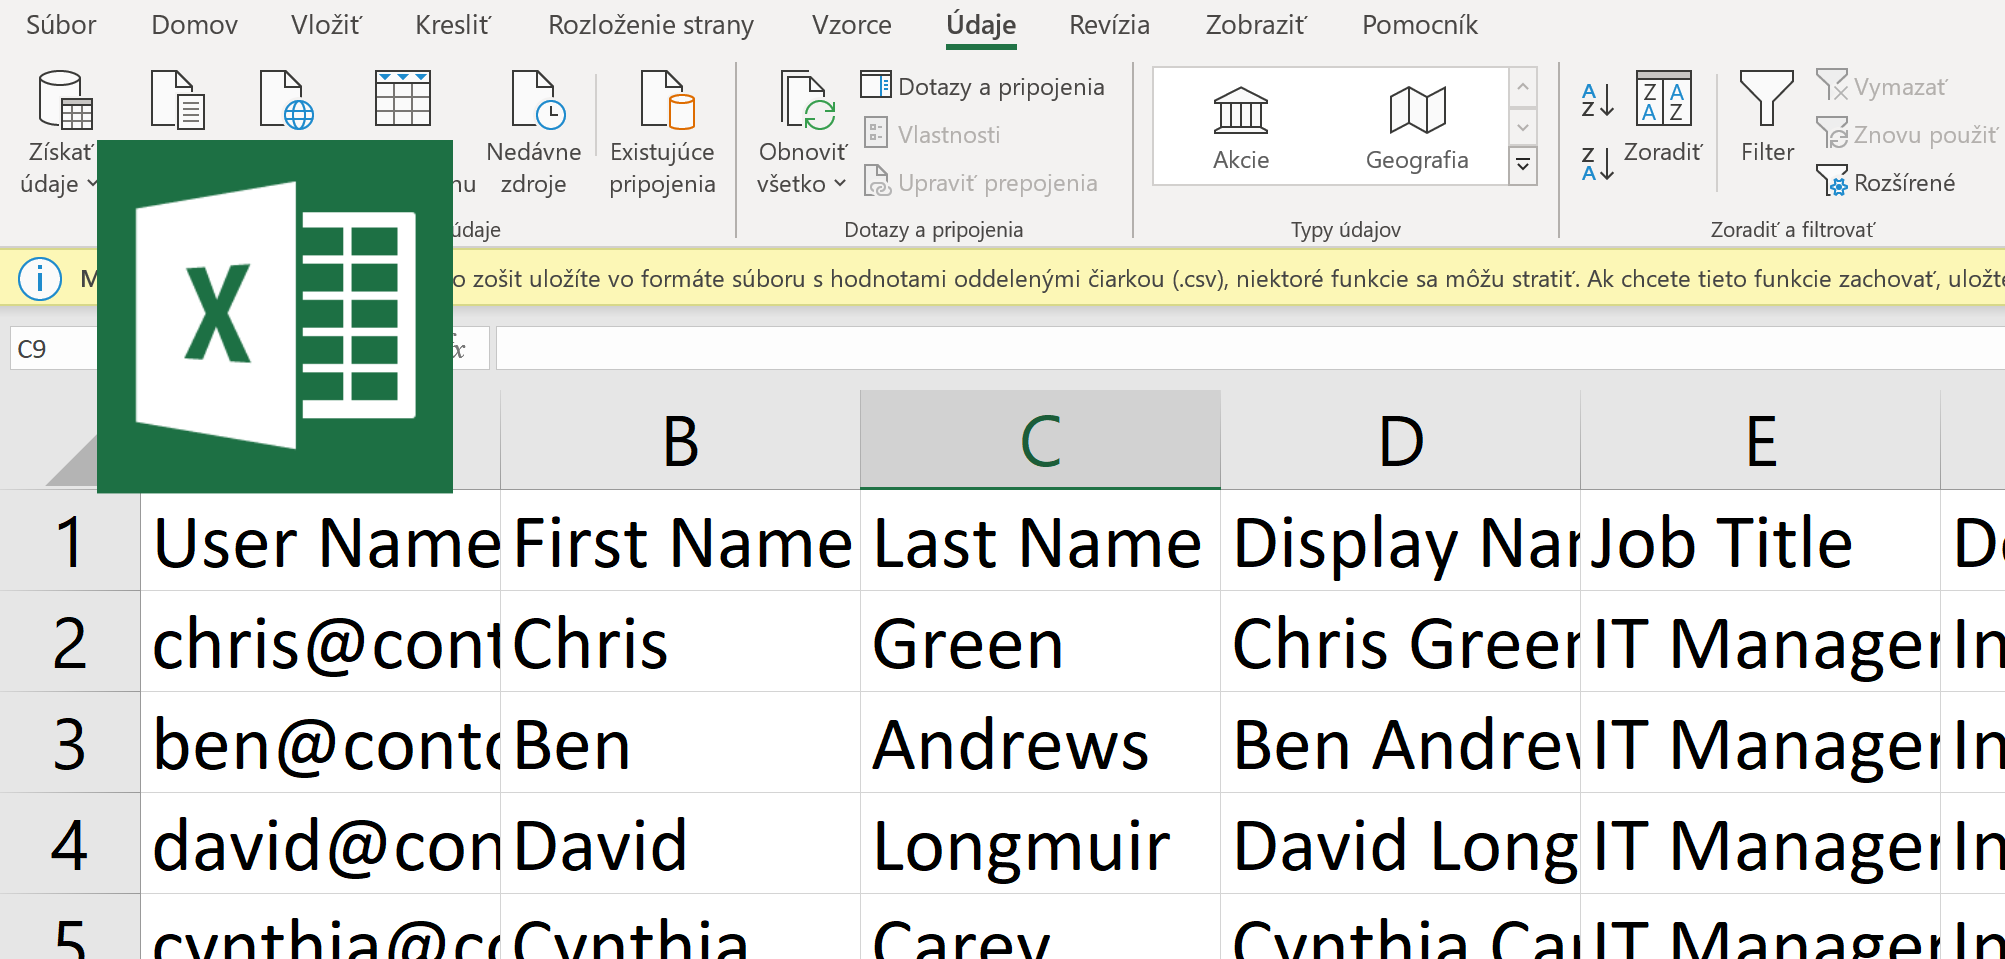This screenshot has width=2005, height=959.
Task: Open Rozšírené advanced filter
Action: pyautogui.click(x=1886, y=183)
